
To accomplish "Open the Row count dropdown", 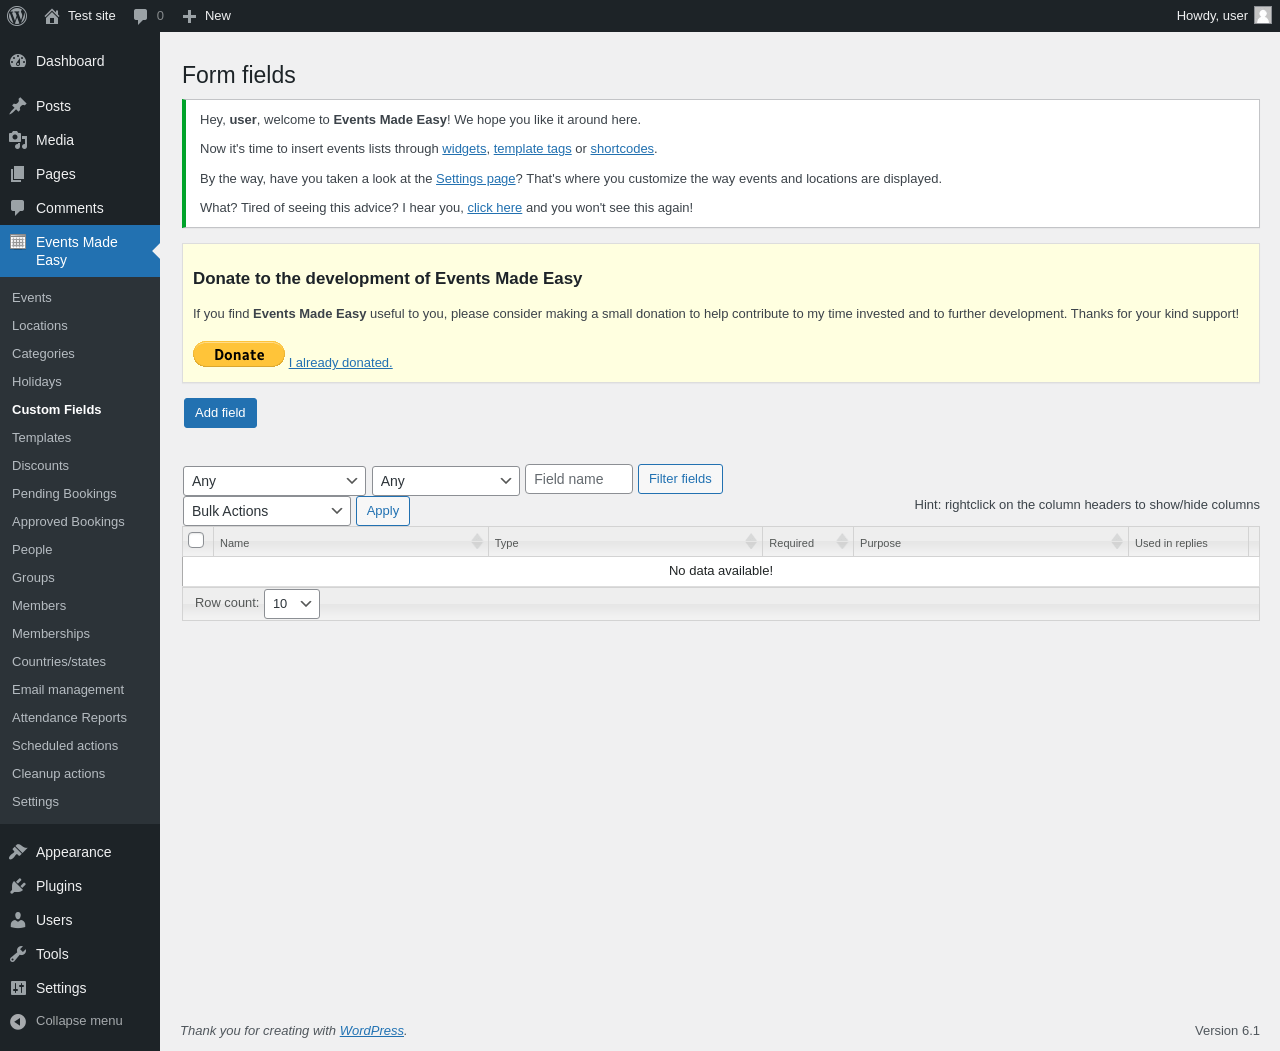I will point(292,604).
